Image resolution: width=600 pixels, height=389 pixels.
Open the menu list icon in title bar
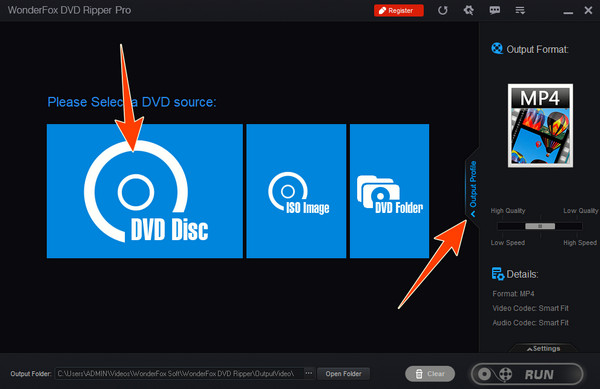coord(520,10)
